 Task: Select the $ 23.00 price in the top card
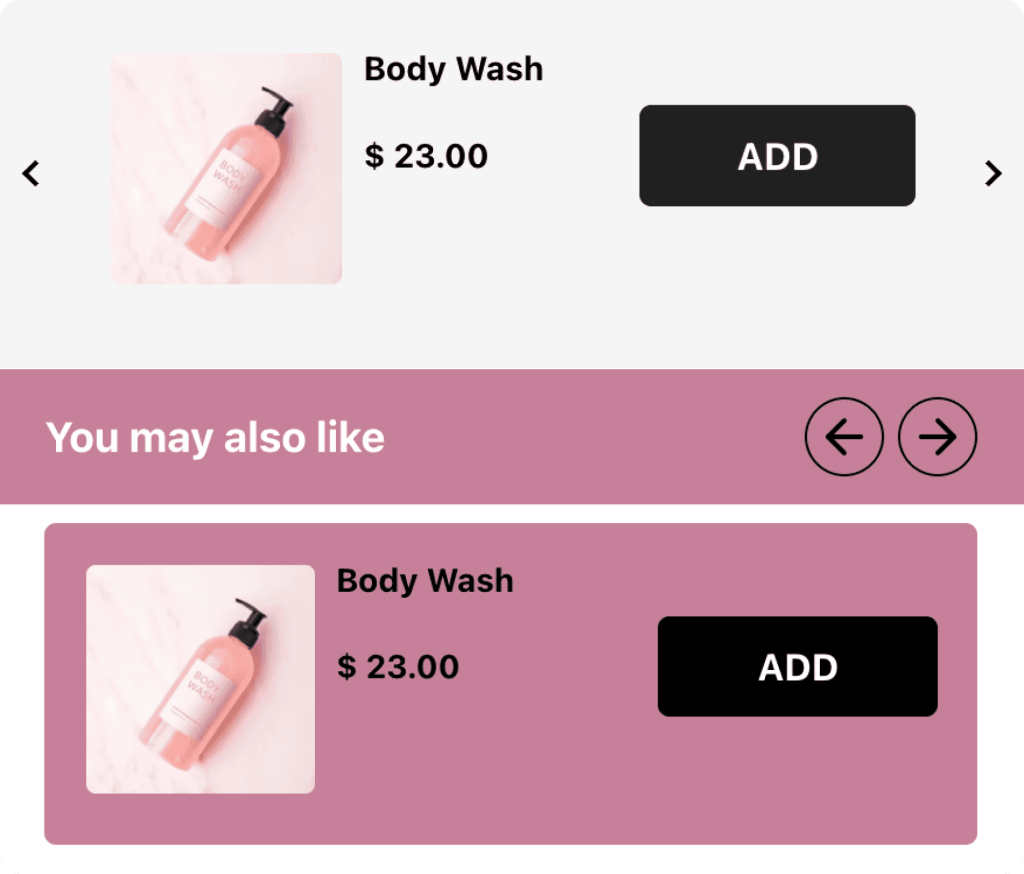(x=426, y=156)
